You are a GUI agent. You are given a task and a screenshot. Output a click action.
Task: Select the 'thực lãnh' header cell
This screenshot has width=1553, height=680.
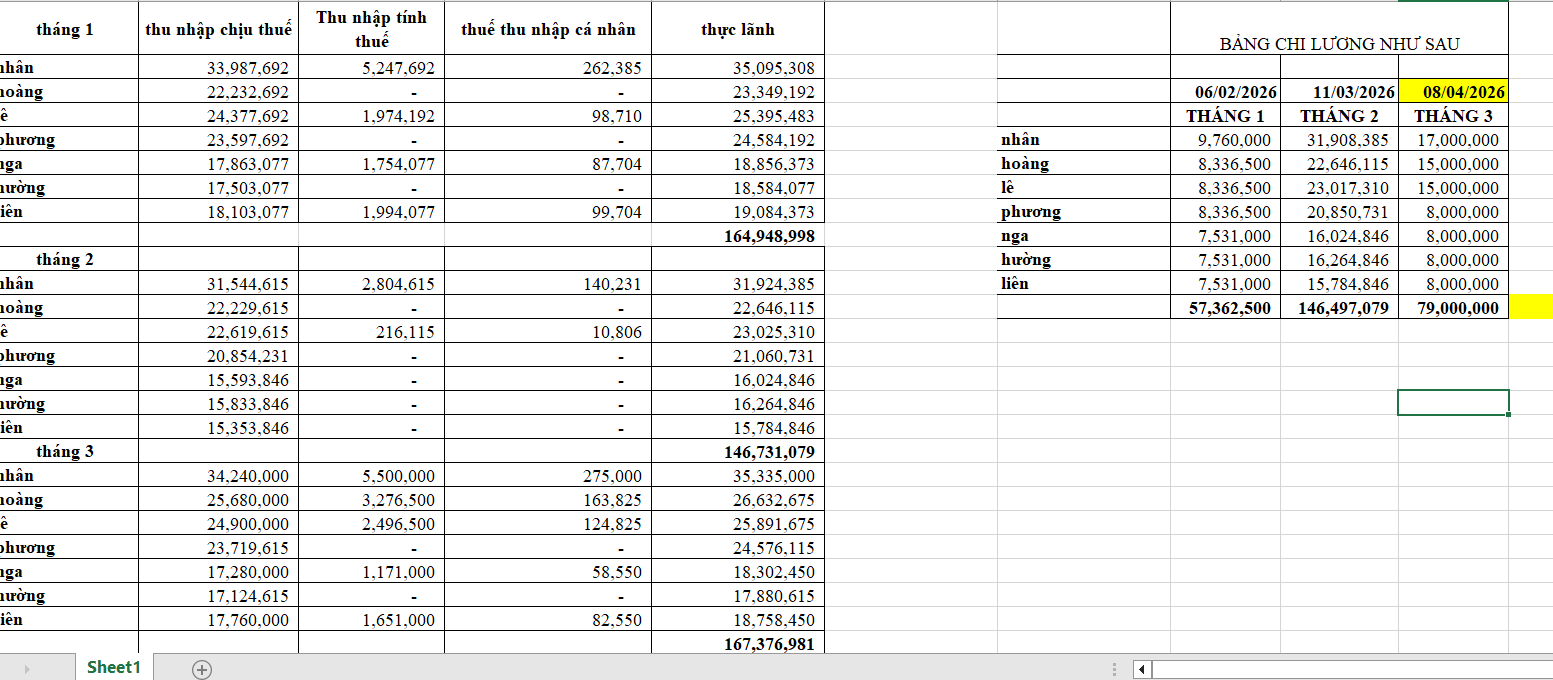click(738, 29)
